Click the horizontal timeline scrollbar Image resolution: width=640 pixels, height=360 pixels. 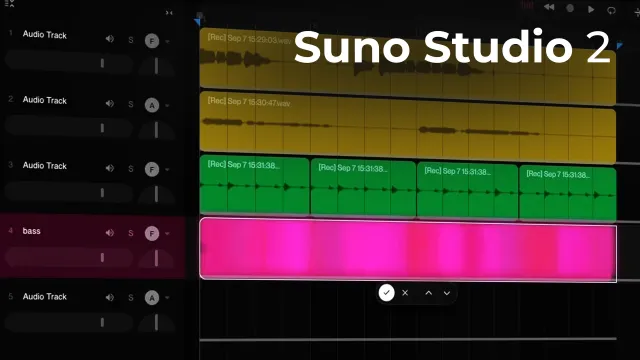point(408,339)
